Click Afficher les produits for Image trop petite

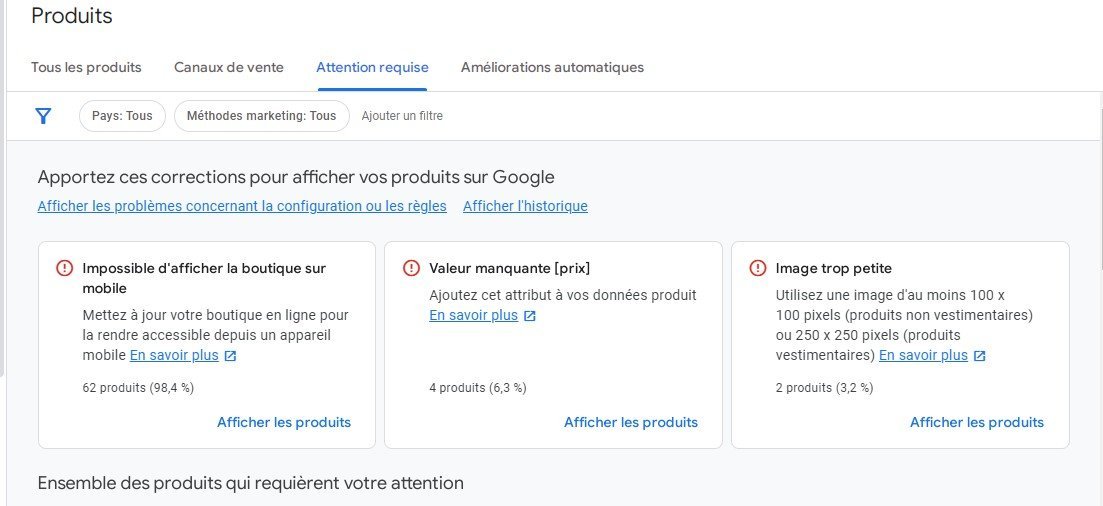coord(977,422)
